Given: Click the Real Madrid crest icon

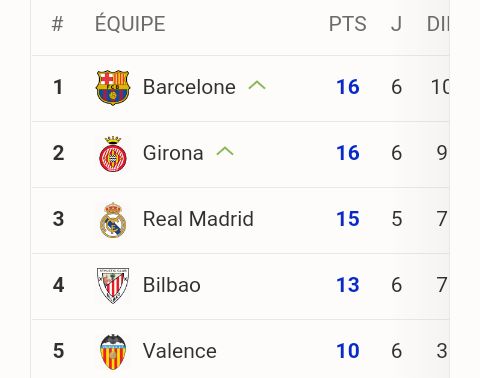Looking at the screenshot, I should [x=113, y=220].
